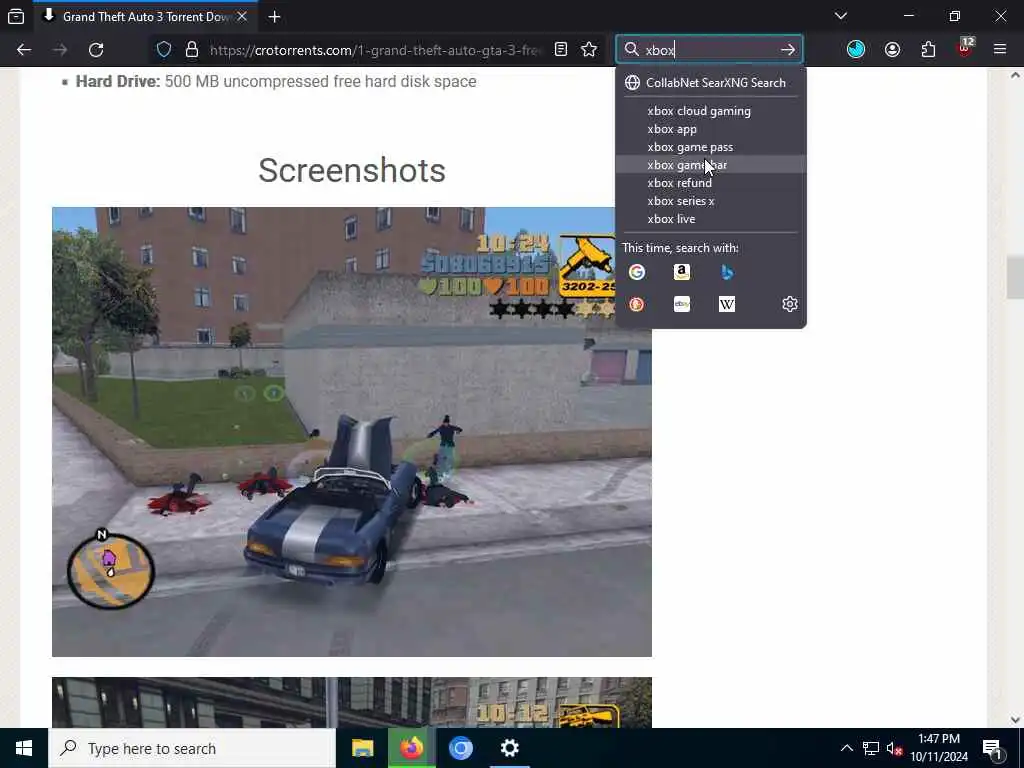The height and width of the screenshot is (768, 1024).
Task: Submit search with the go arrow
Action: click(788, 50)
